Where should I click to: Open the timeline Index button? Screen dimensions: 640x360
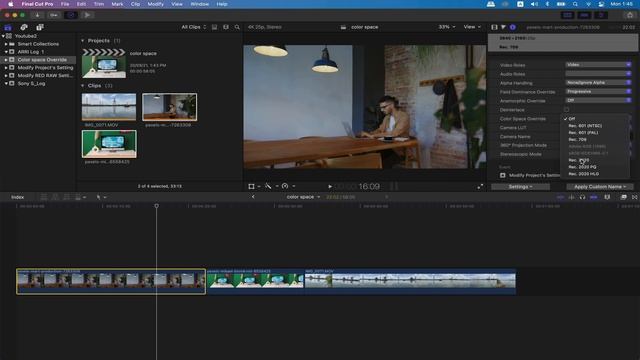[18, 197]
